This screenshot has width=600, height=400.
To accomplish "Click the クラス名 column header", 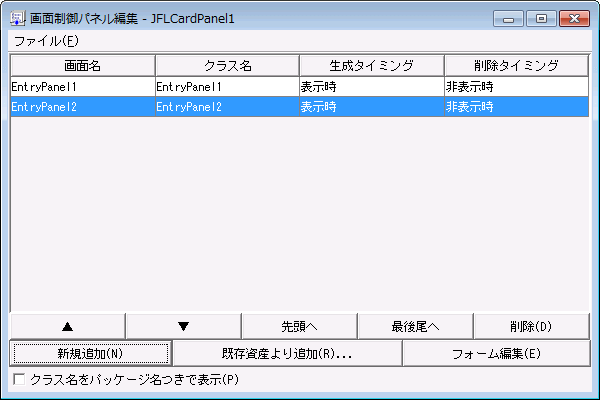I will click(227, 66).
